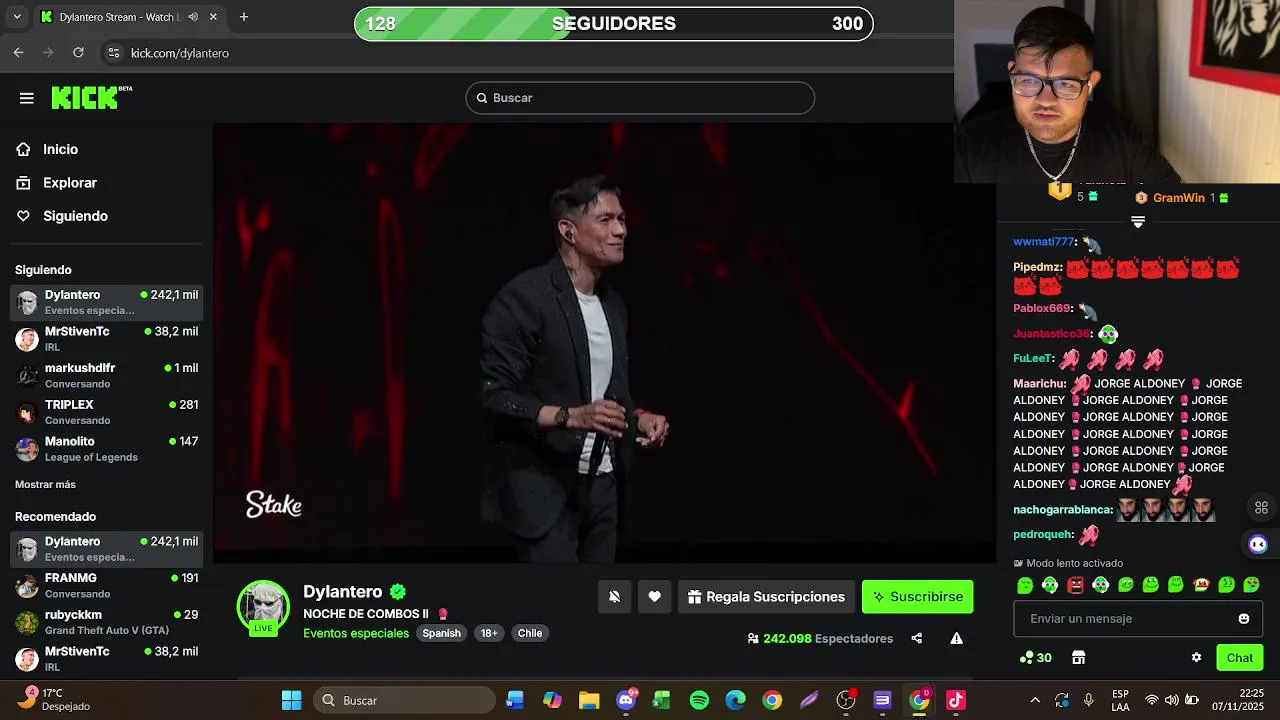Open File Explorer from taskbar
The image size is (1280, 720).
tap(589, 700)
